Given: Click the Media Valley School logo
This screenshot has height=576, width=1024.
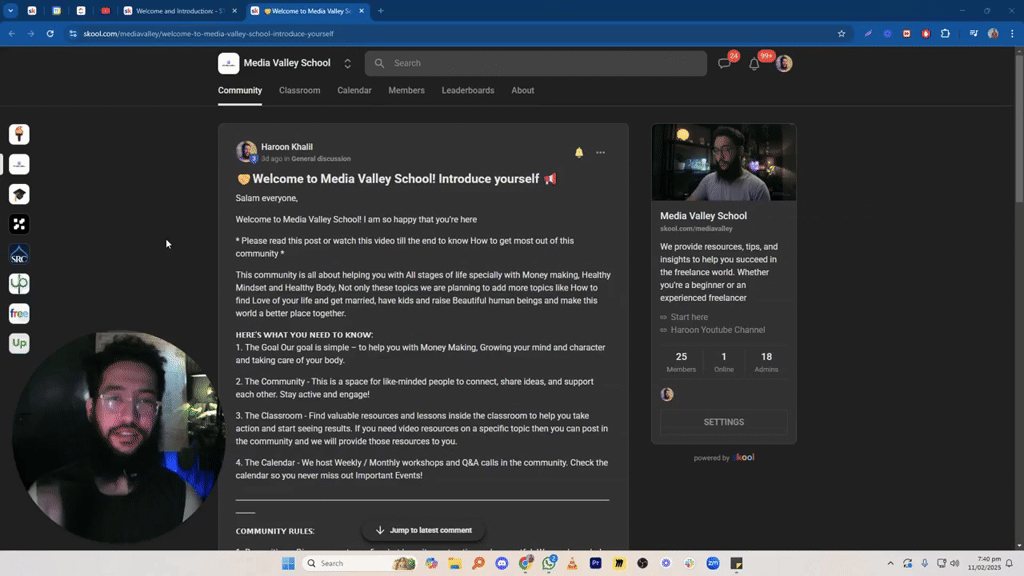Looking at the screenshot, I should pos(229,63).
